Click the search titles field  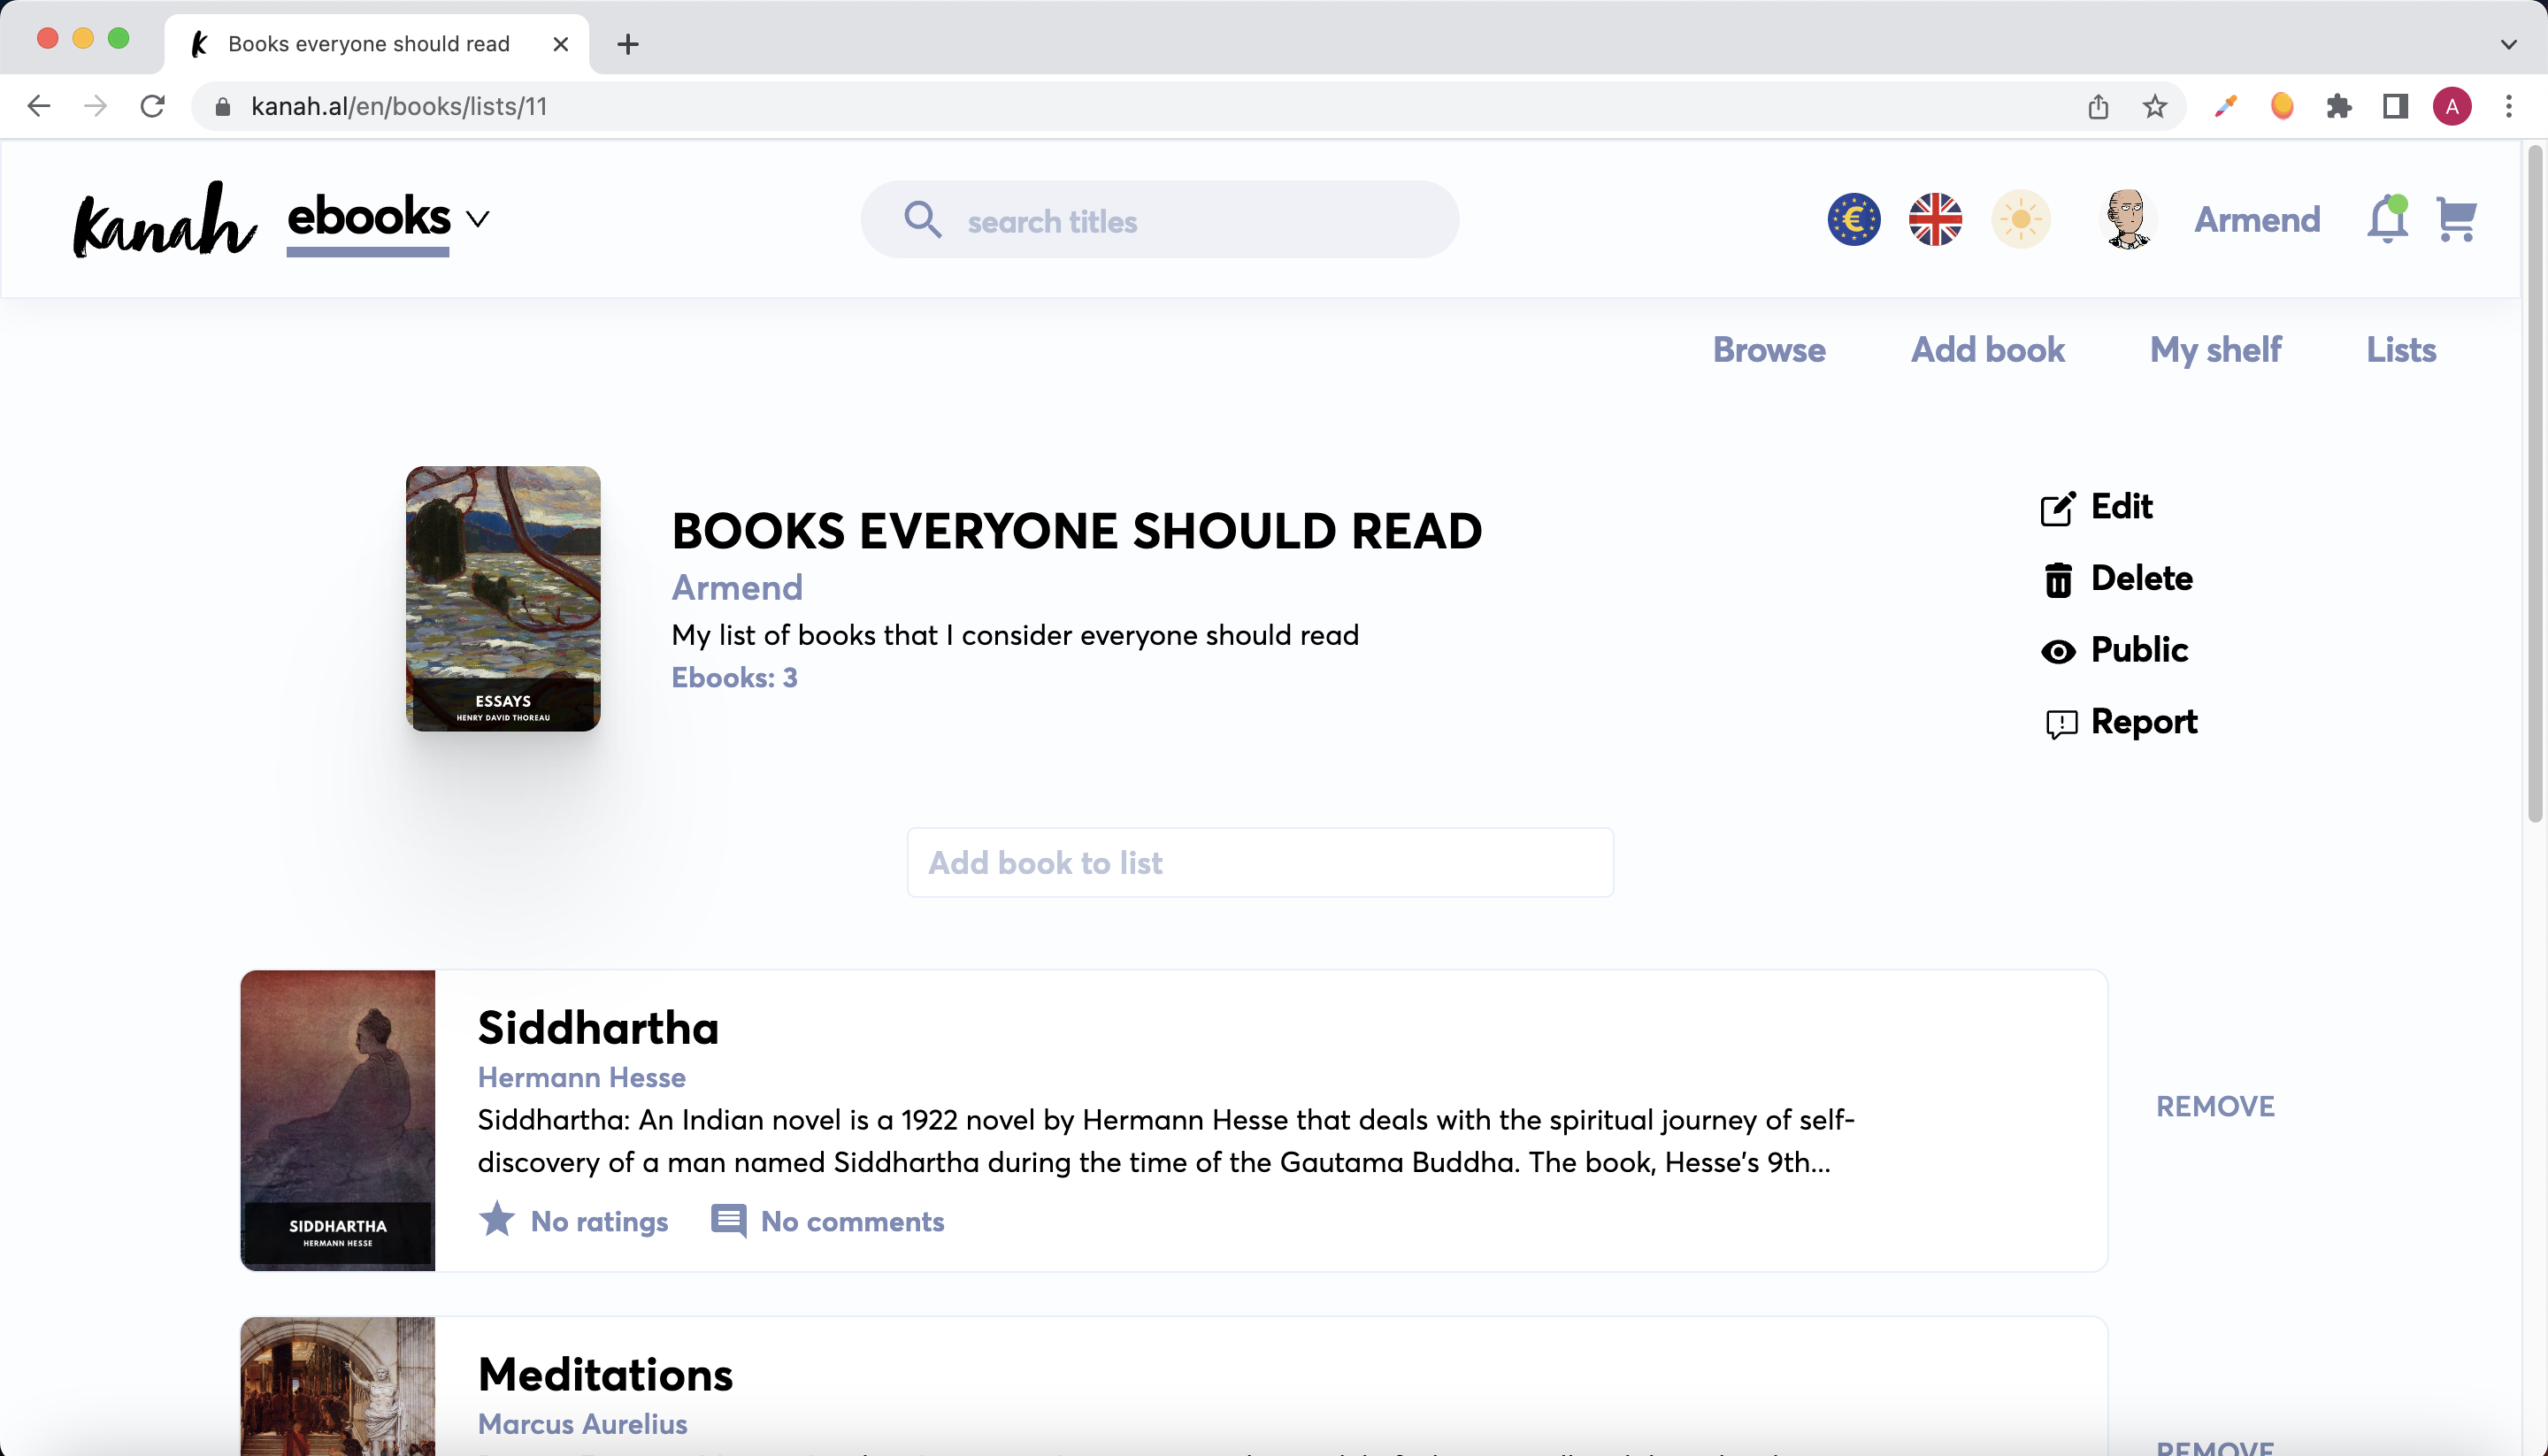tap(1159, 220)
